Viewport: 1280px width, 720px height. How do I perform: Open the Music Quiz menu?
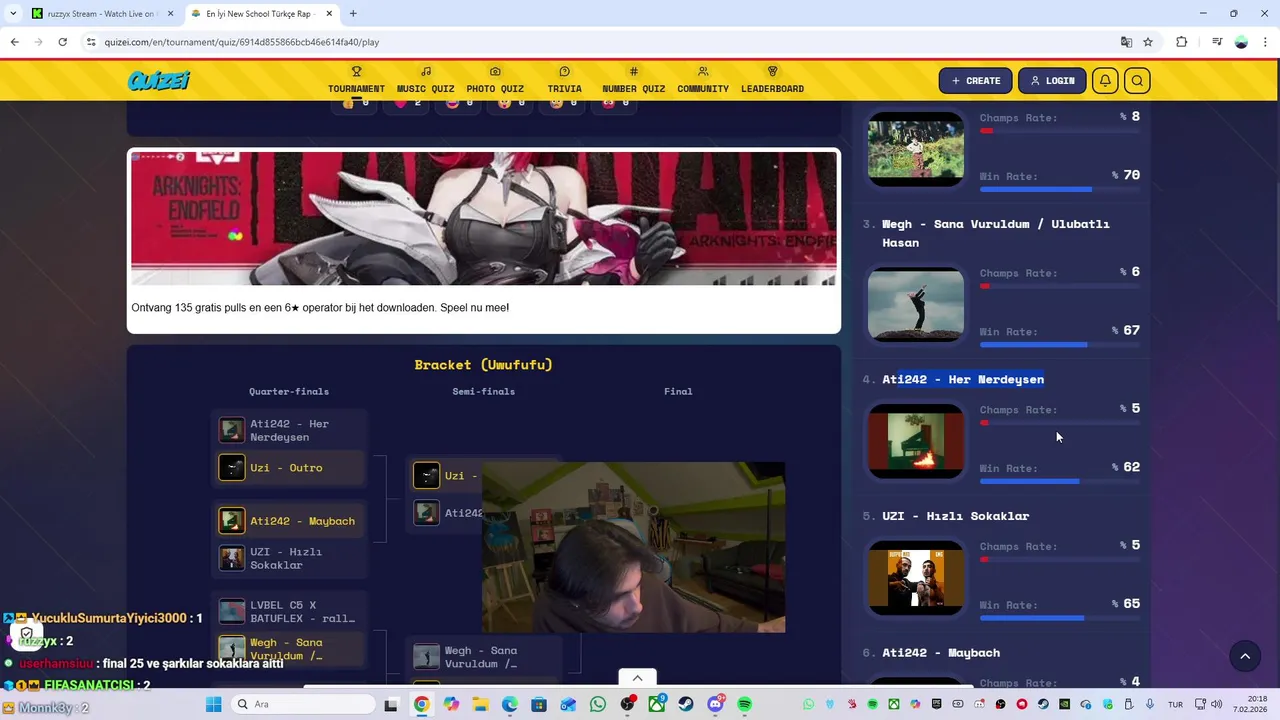click(x=425, y=80)
